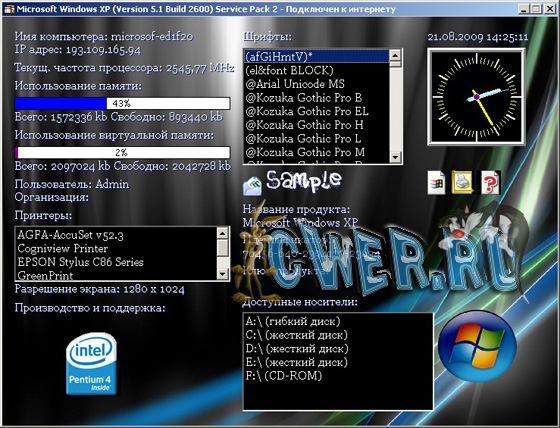Click the 43% memory usage bar

(x=122, y=103)
